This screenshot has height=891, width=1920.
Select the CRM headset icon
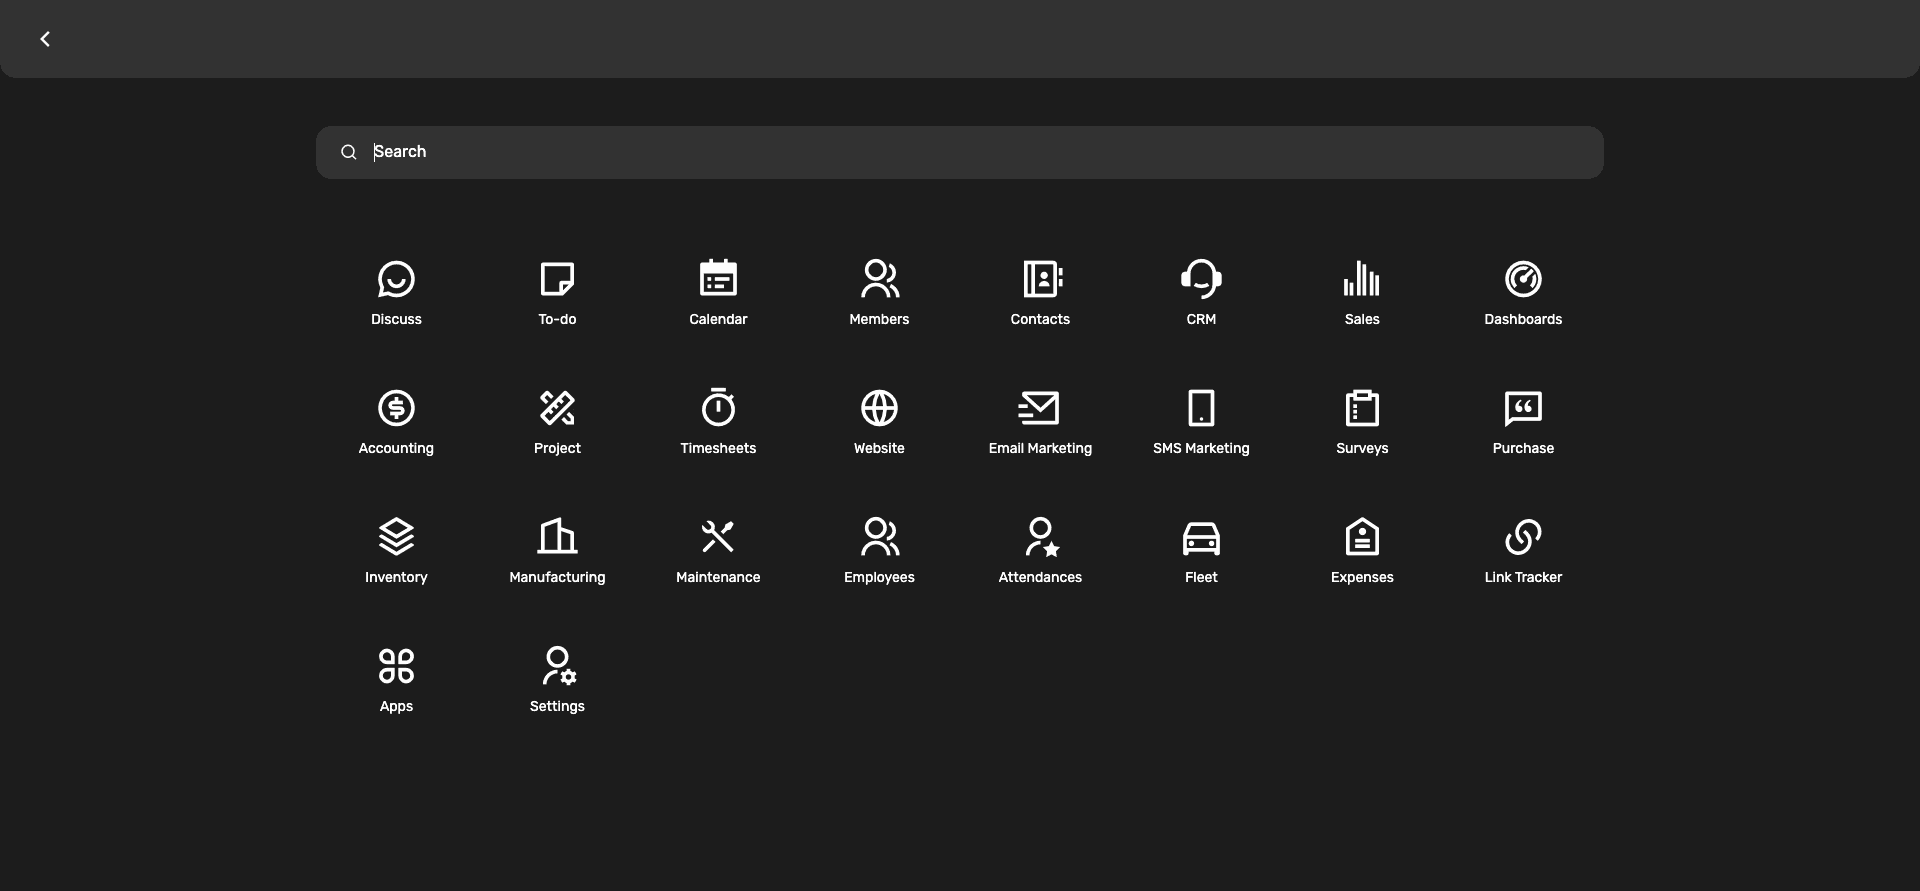pos(1201,280)
